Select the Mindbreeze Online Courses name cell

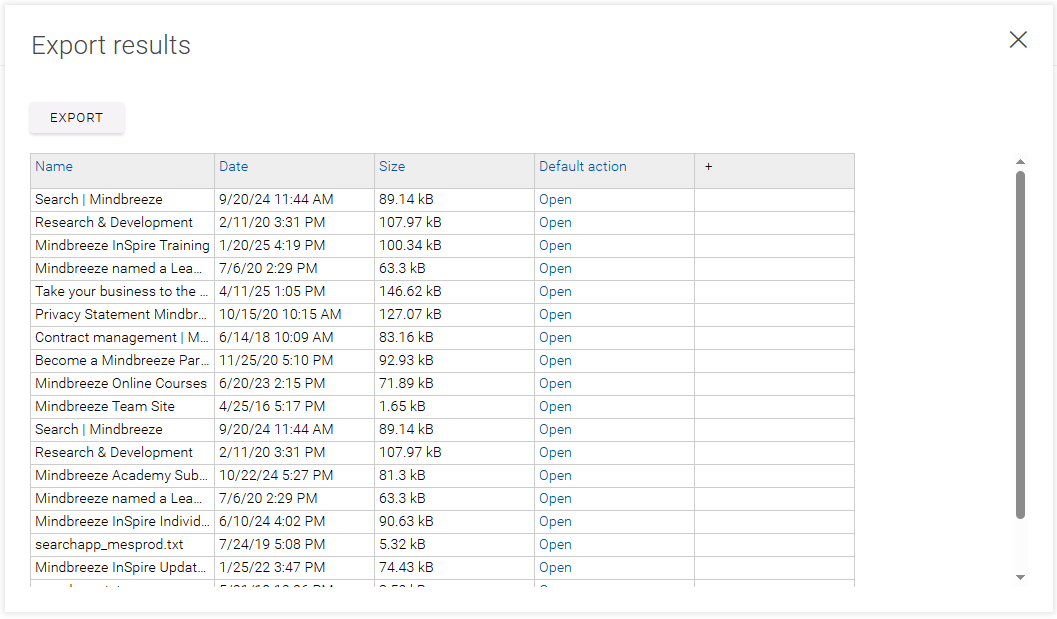coord(122,383)
